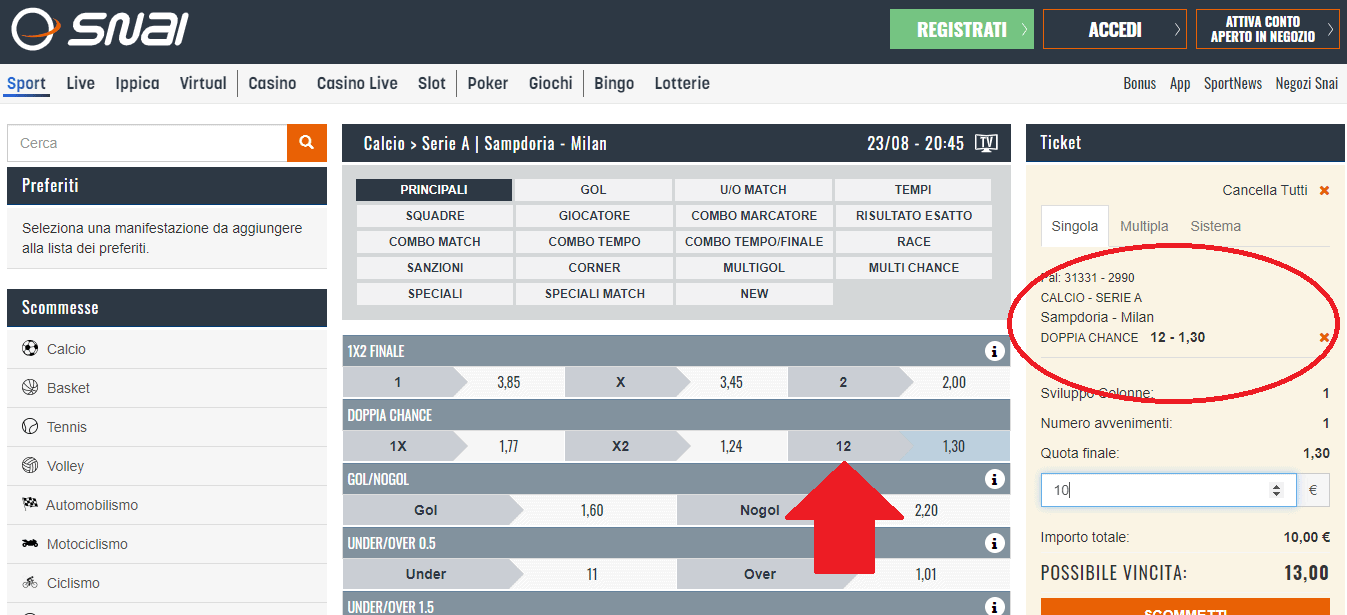Viewport: 1347px width, 615px height.
Task: Open info icon for UNDER/OVER 1.5
Action: [x=994, y=606]
